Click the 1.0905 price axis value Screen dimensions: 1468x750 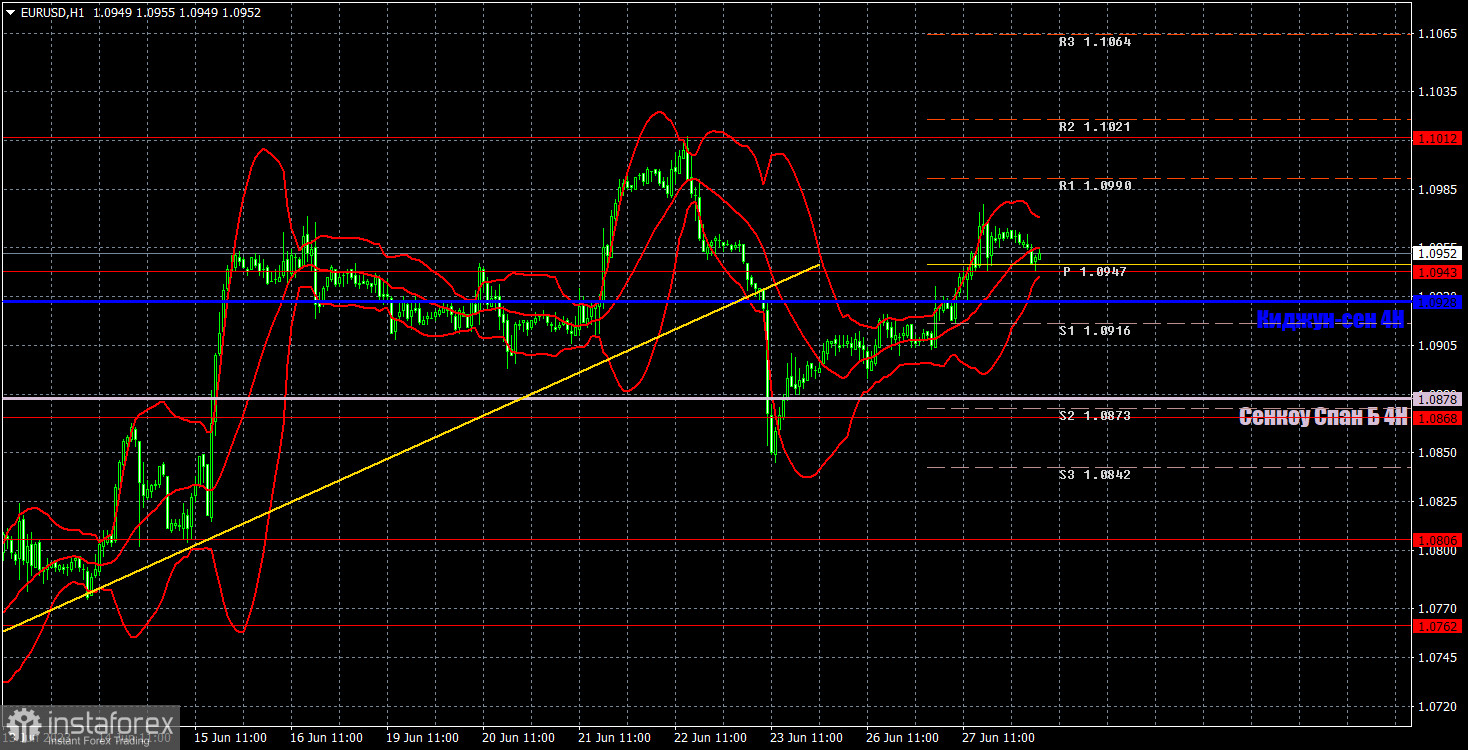click(x=1436, y=346)
